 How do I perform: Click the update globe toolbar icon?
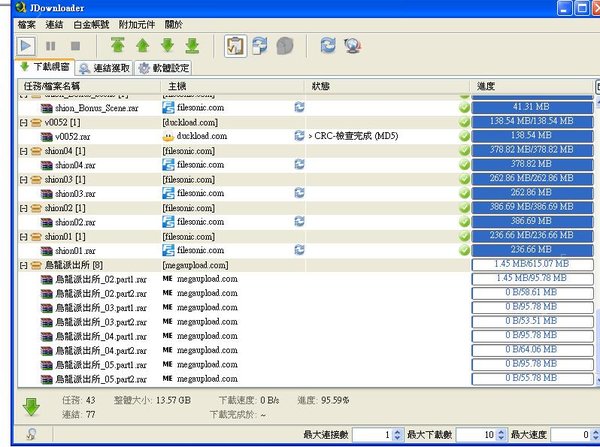point(353,46)
